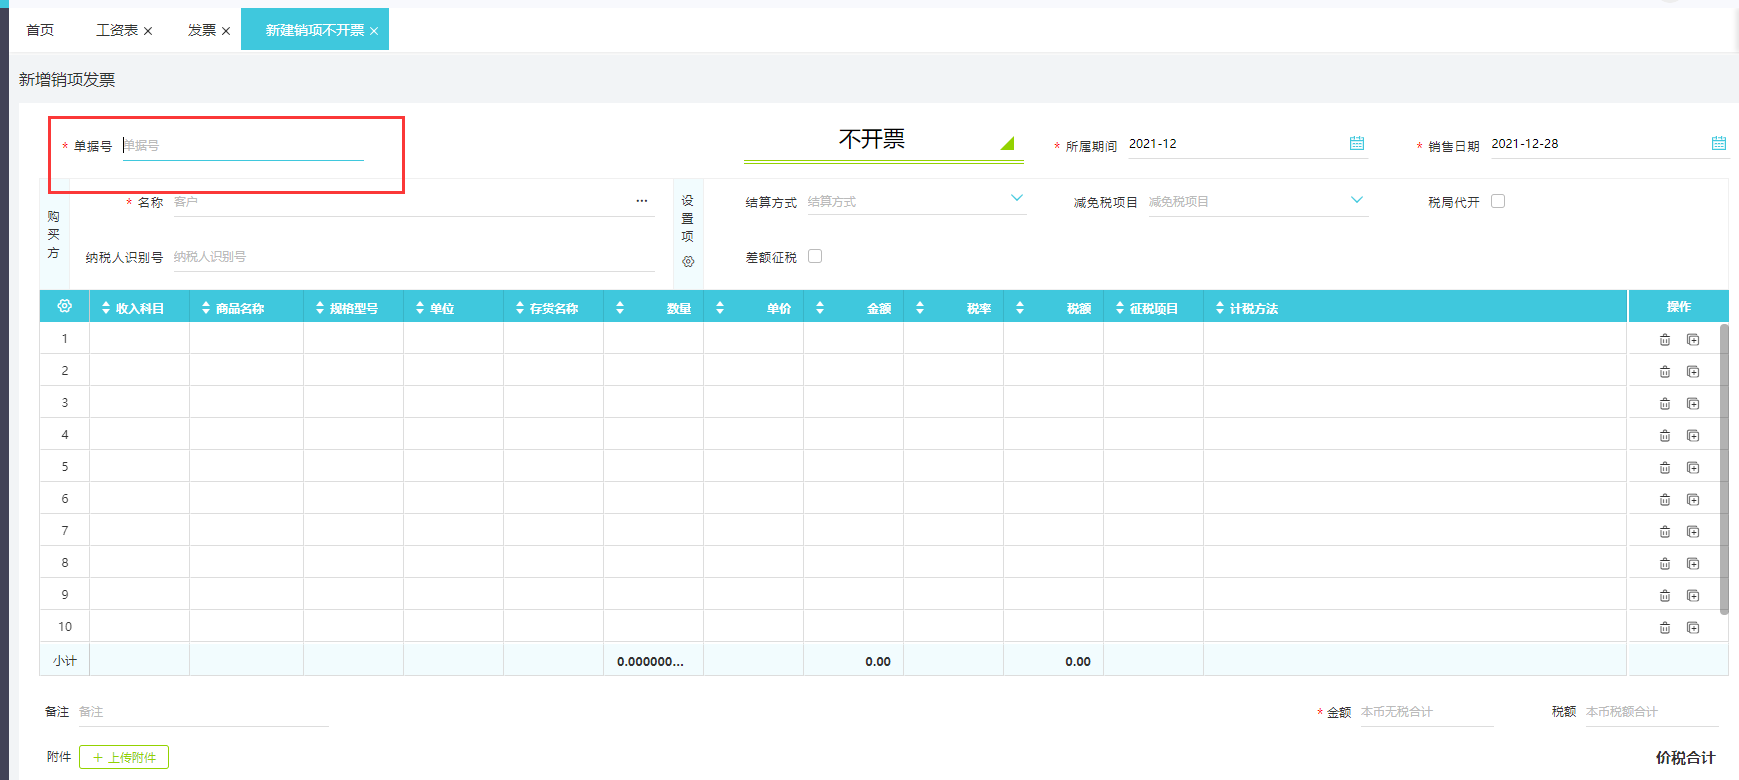1739x780 pixels.
Task: Click the ellipsis to pick a 客户
Action: tap(642, 201)
